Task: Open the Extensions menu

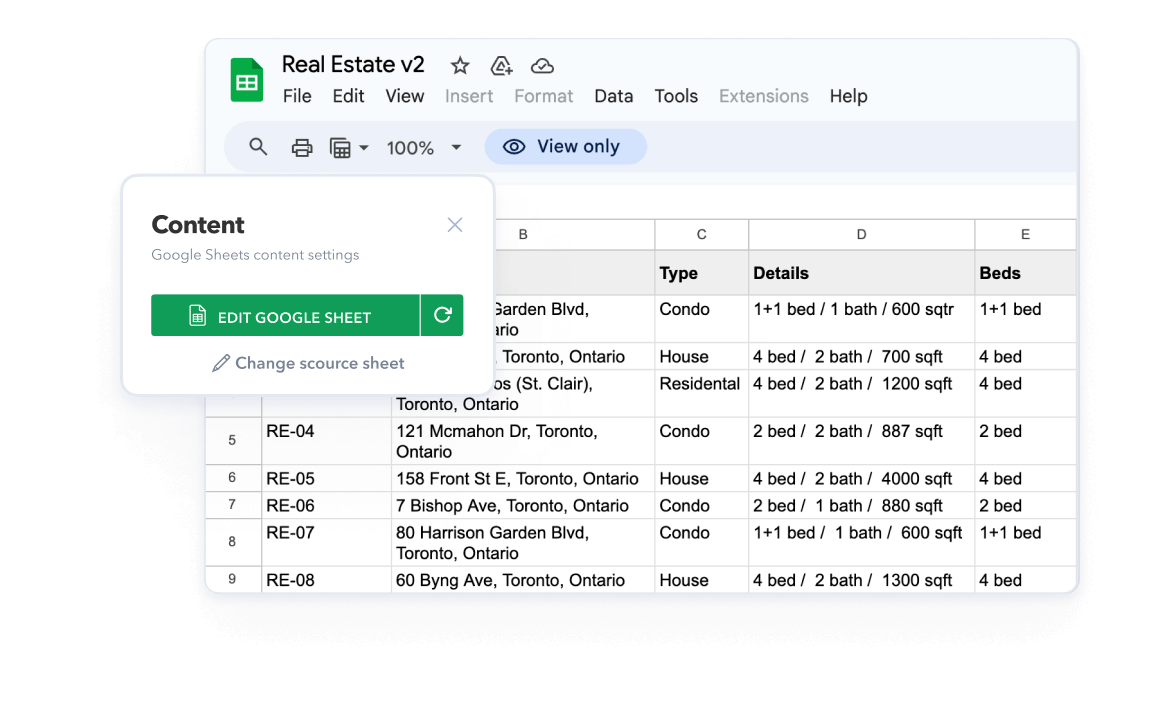Action: pyautogui.click(x=763, y=96)
